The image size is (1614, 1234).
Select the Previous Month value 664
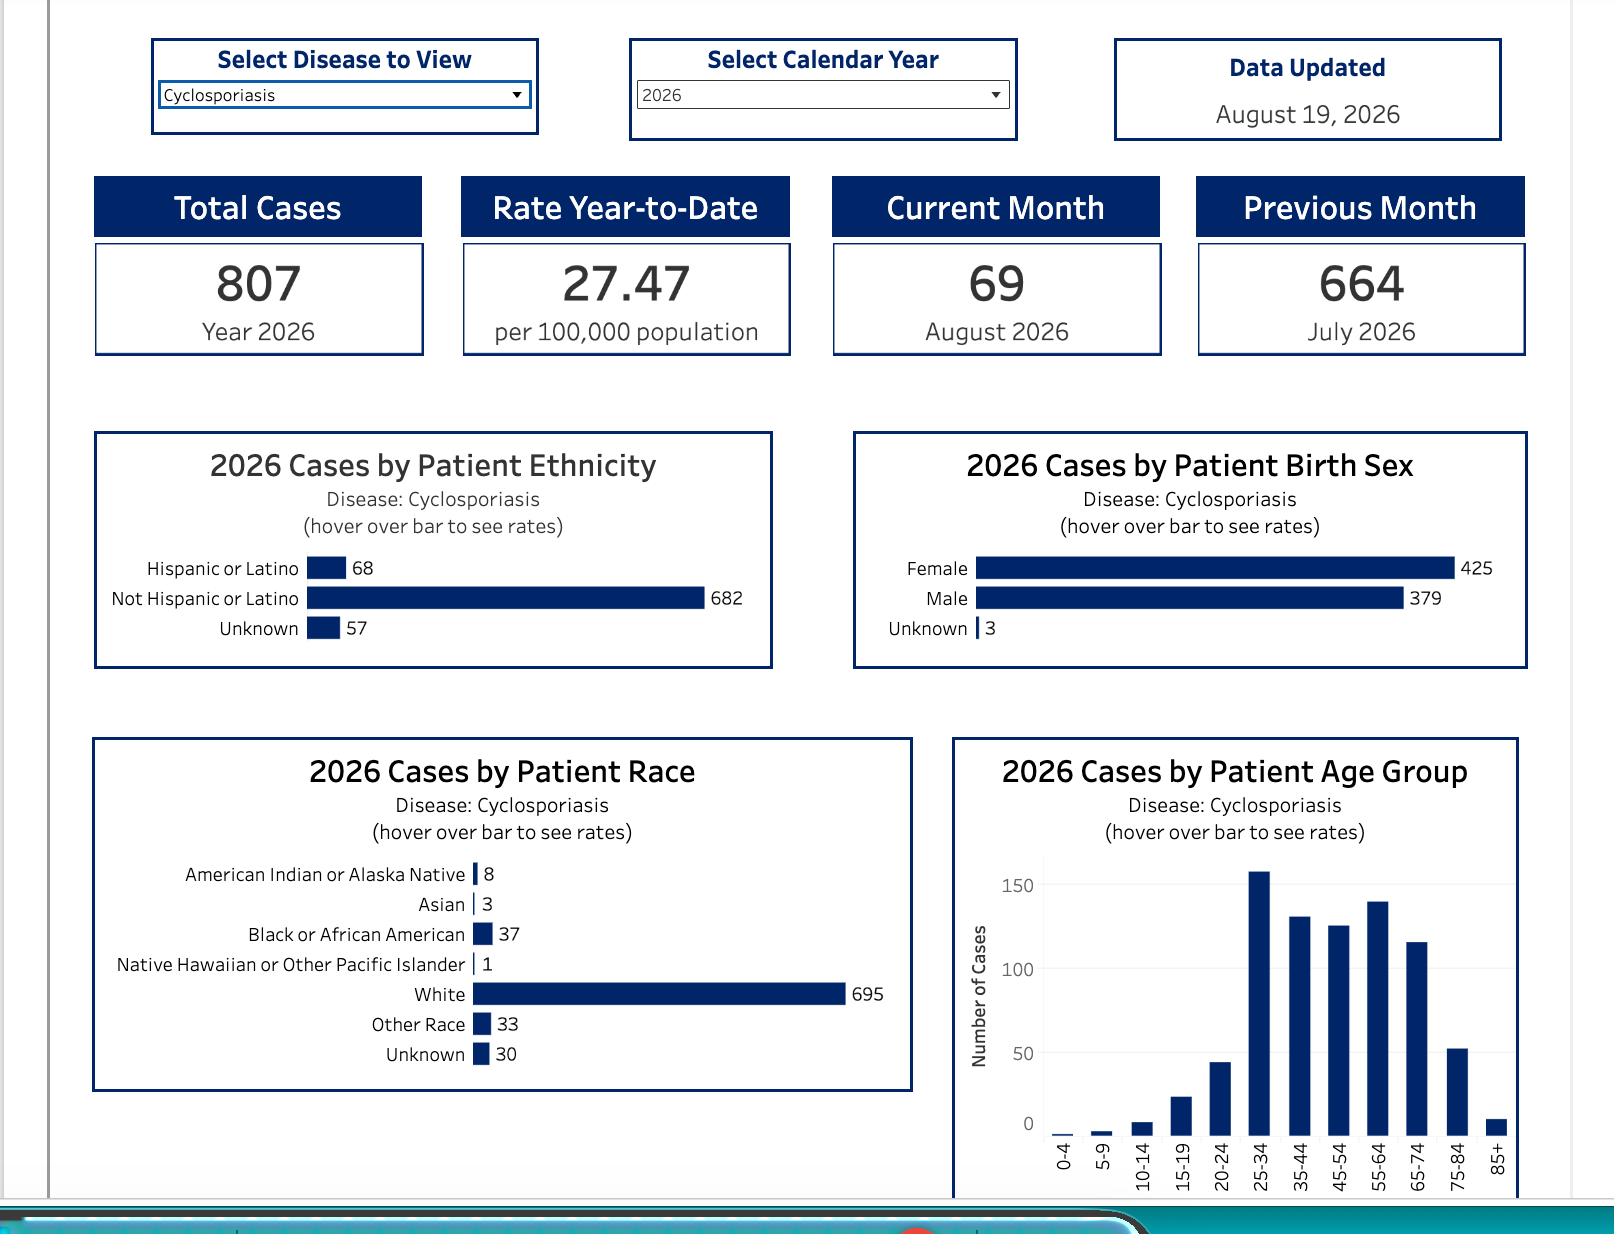(1362, 284)
